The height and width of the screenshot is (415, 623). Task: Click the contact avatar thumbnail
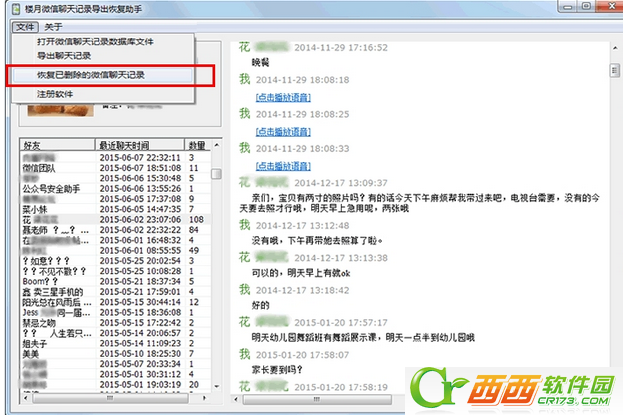pos(60,110)
